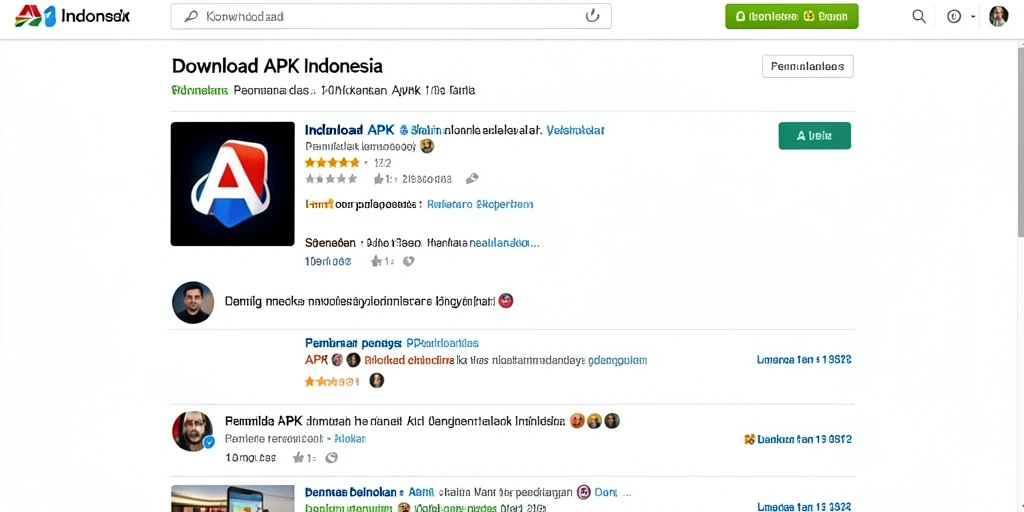
Task: Click the blue link under Bemmida APK title
Action: click(351, 439)
